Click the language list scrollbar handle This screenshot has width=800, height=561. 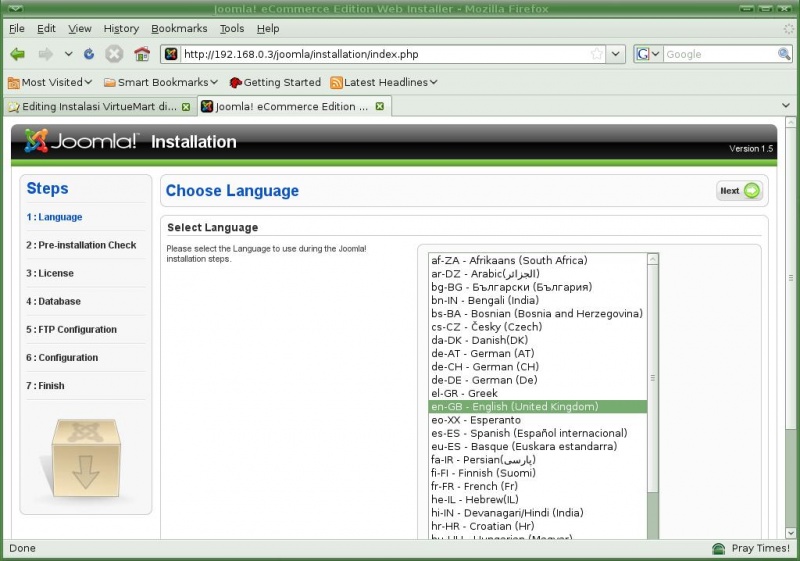point(653,378)
